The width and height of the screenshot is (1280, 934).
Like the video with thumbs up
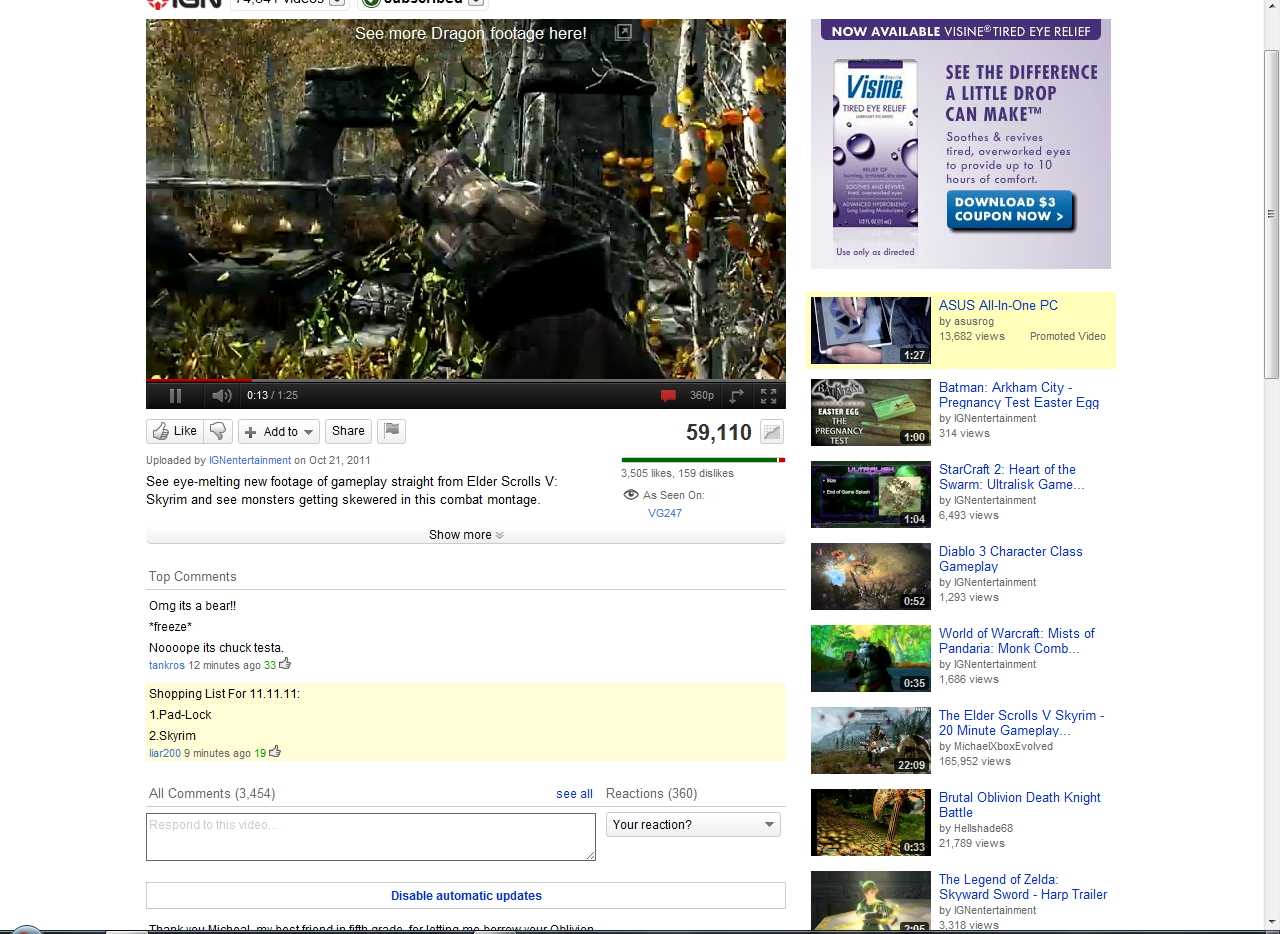click(175, 431)
